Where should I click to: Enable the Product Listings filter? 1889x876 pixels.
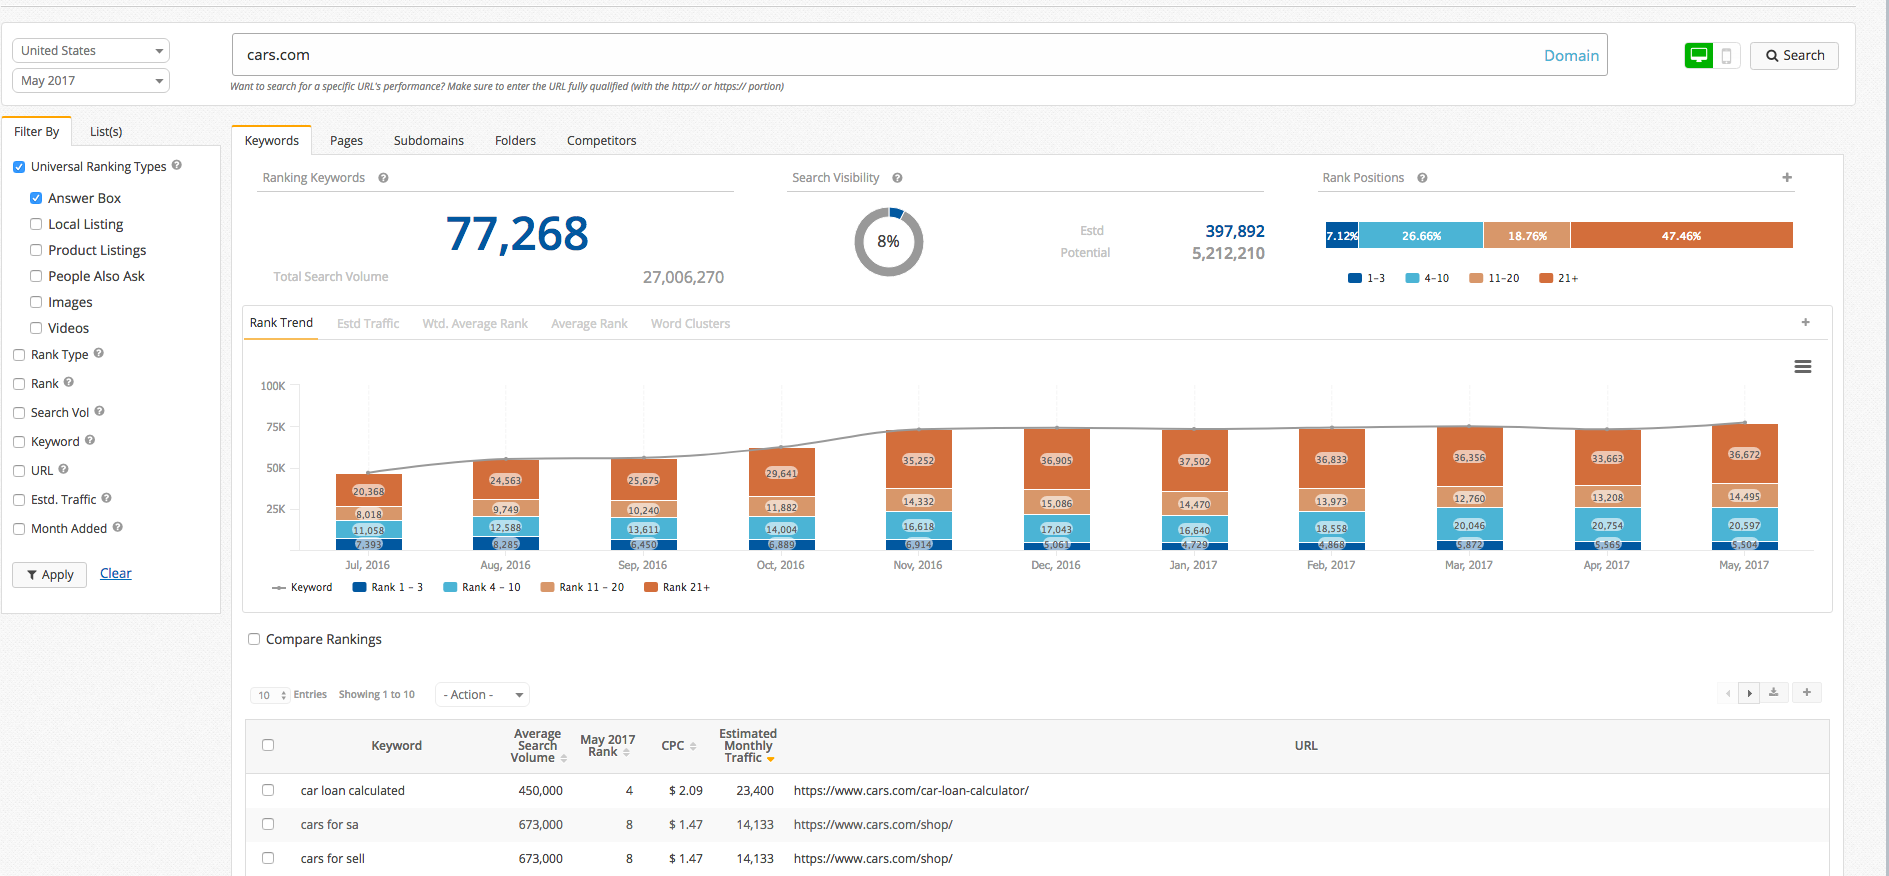[x=36, y=250]
